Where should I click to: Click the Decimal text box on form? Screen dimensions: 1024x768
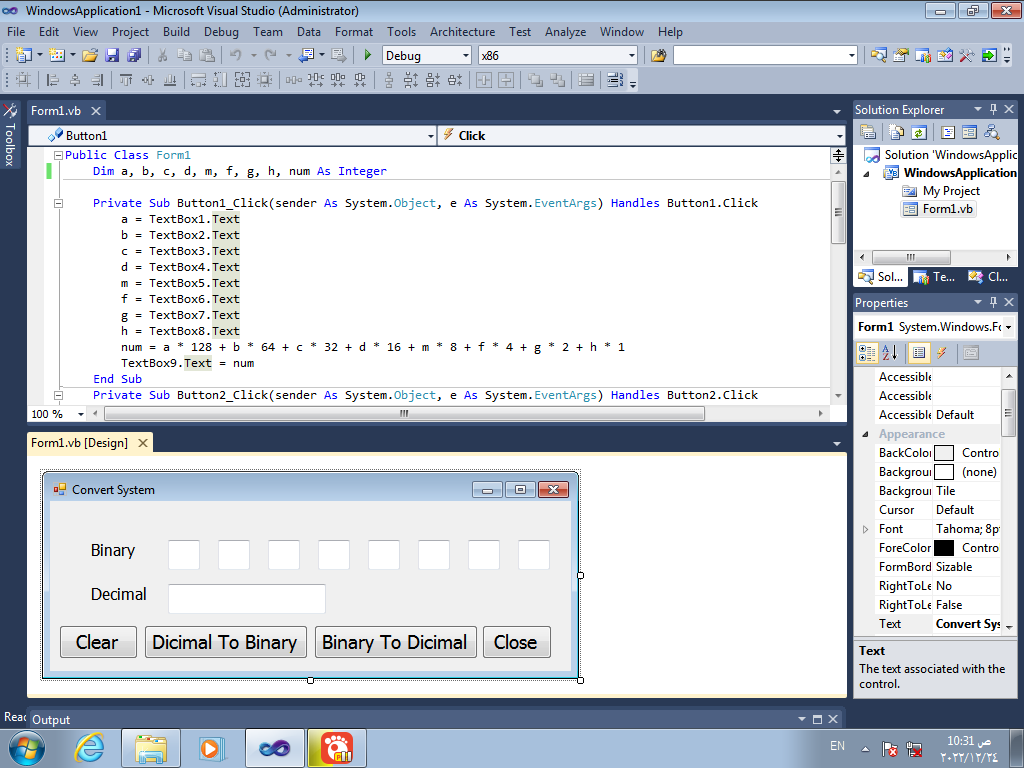pyautogui.click(x=247, y=598)
